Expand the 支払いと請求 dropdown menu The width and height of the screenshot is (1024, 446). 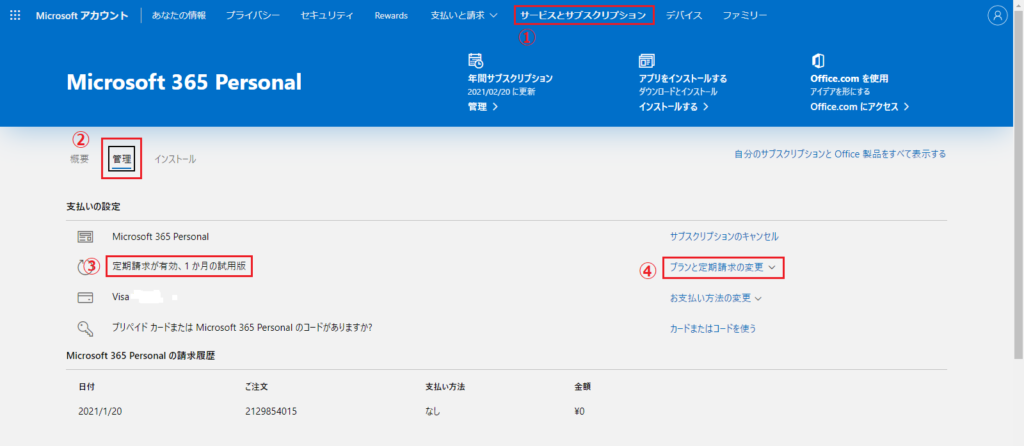[x=464, y=16]
